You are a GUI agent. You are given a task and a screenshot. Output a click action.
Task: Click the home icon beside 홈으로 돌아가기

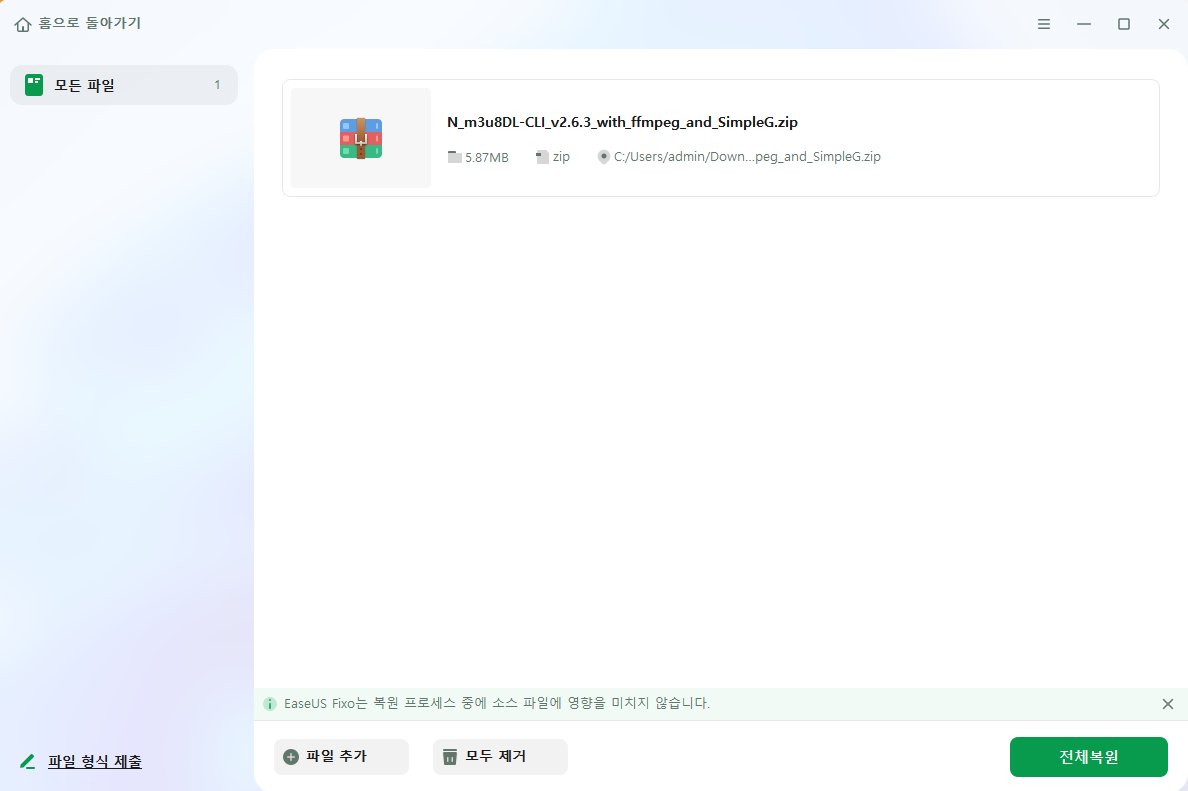pos(22,23)
